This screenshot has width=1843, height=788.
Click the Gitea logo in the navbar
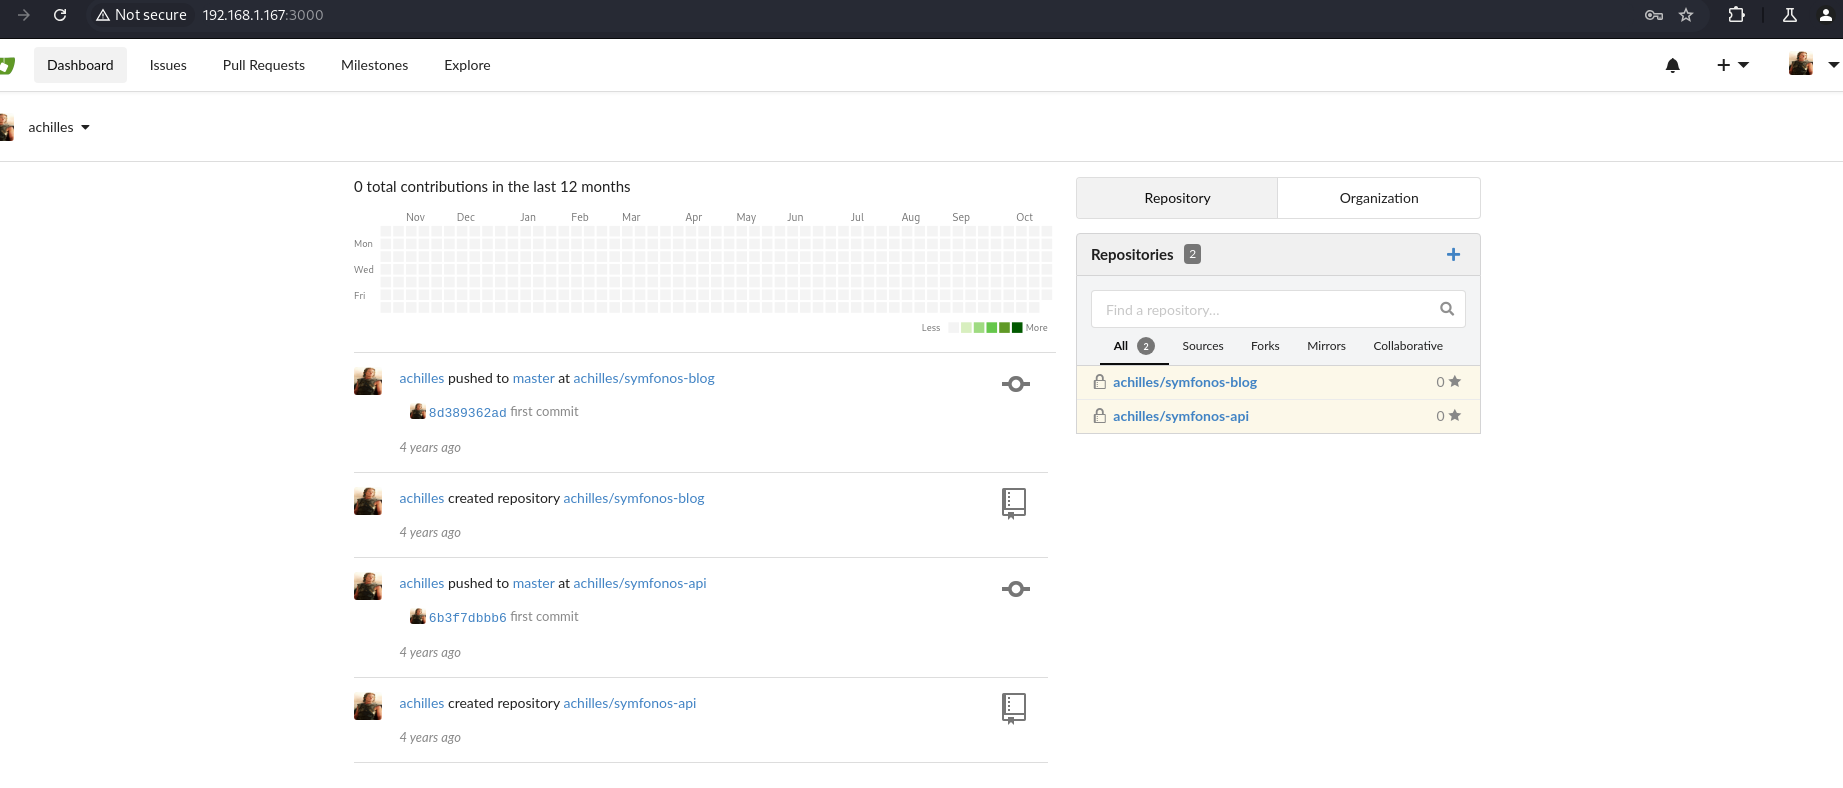tap(7, 66)
